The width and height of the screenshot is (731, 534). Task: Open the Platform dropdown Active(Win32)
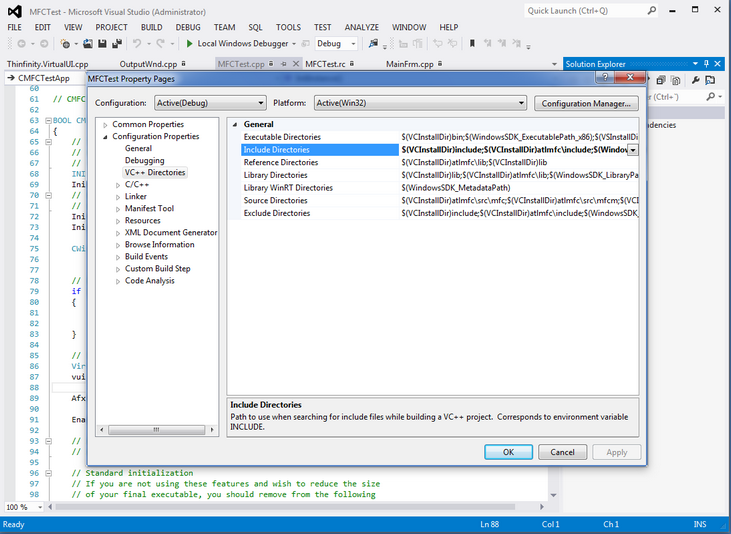421,103
